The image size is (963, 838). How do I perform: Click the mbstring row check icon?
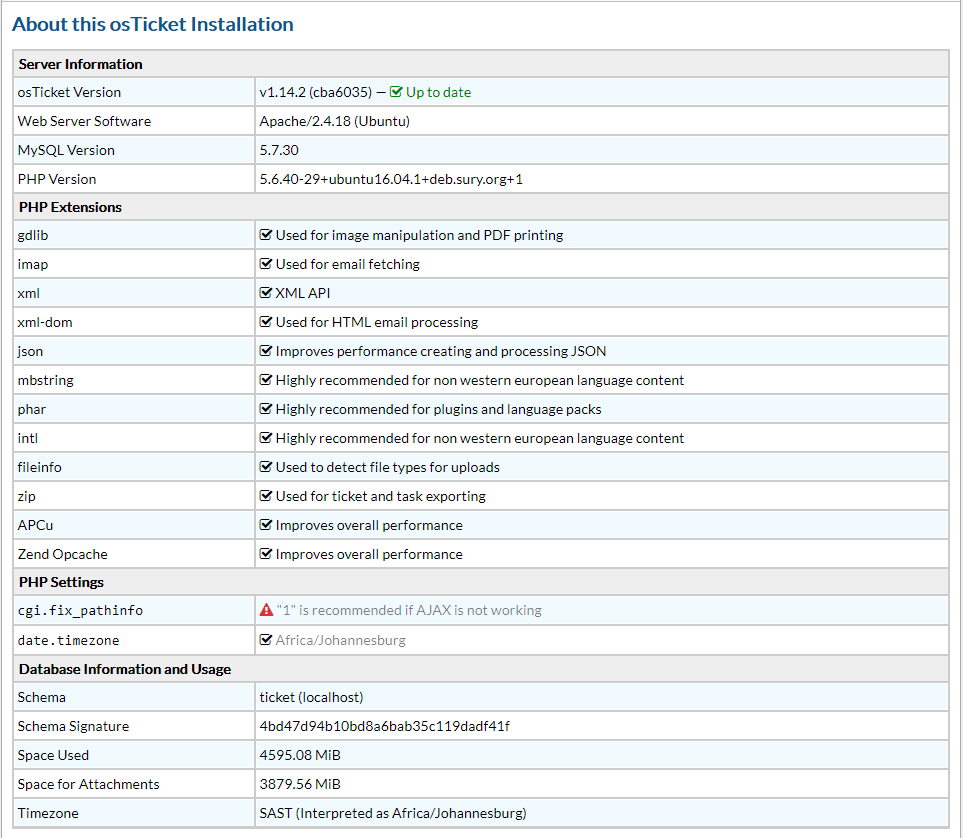pyautogui.click(x=265, y=380)
